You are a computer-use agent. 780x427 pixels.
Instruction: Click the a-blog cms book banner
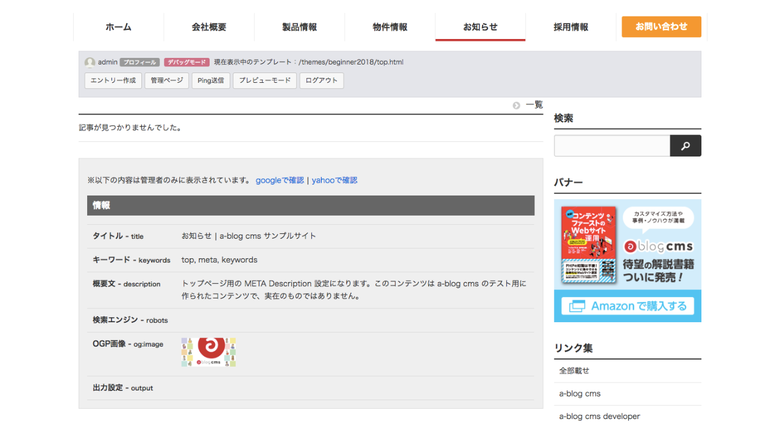click(x=627, y=260)
